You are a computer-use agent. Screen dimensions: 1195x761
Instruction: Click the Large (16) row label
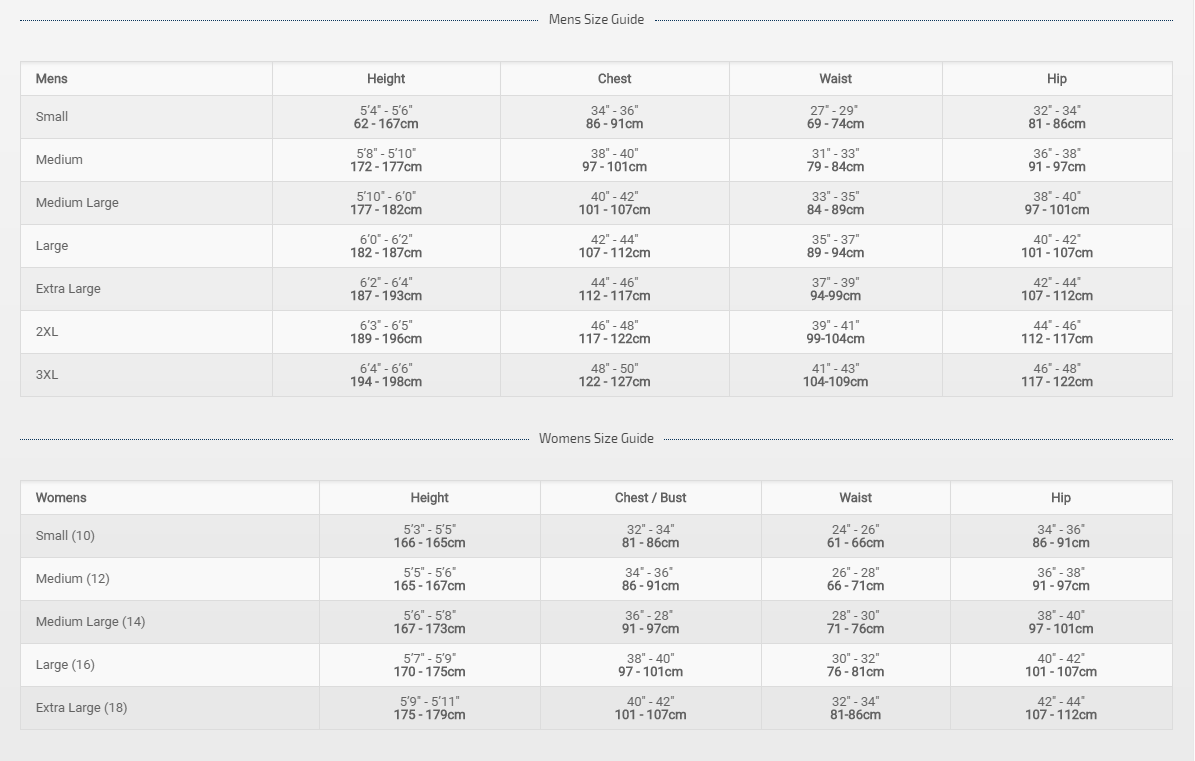(x=65, y=665)
